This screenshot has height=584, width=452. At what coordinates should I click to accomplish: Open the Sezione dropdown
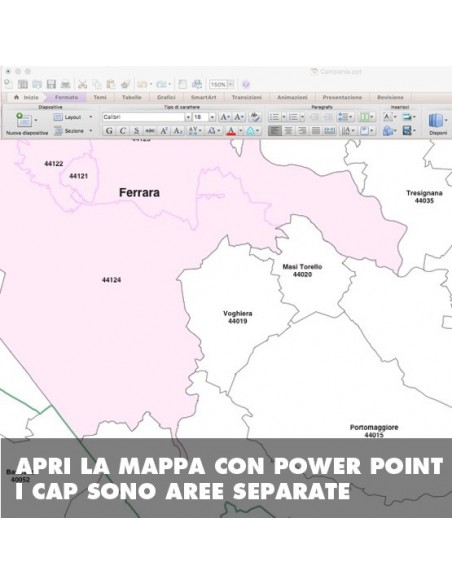click(73, 131)
